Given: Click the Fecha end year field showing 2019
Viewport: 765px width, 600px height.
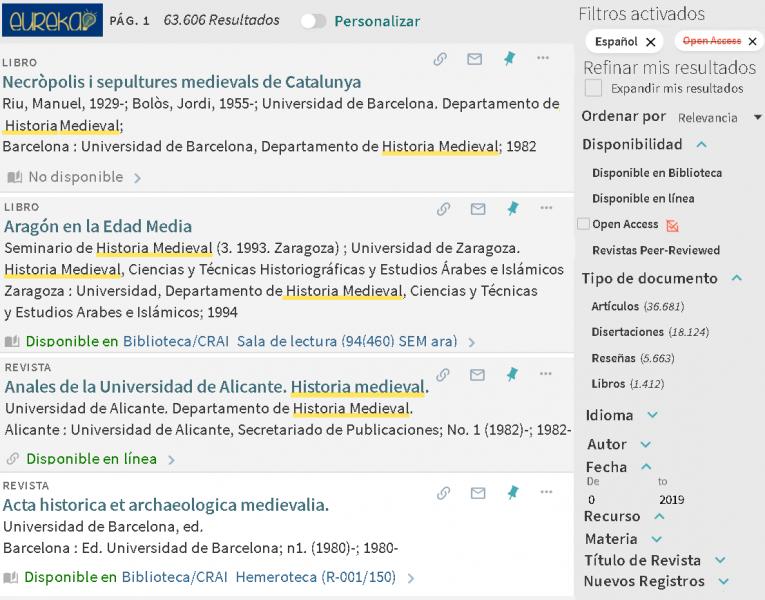Looking at the screenshot, I should 672,500.
